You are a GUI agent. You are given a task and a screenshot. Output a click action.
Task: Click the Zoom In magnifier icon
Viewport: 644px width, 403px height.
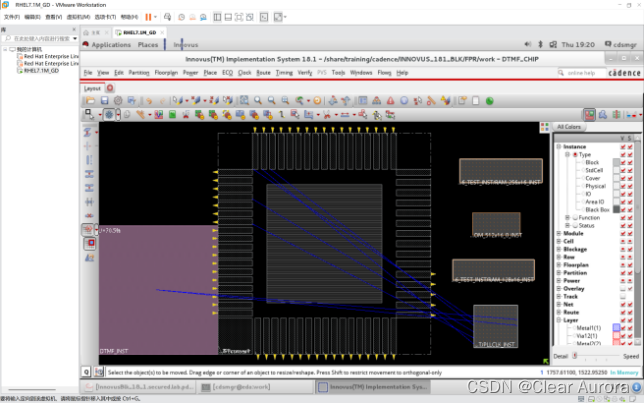point(258,101)
